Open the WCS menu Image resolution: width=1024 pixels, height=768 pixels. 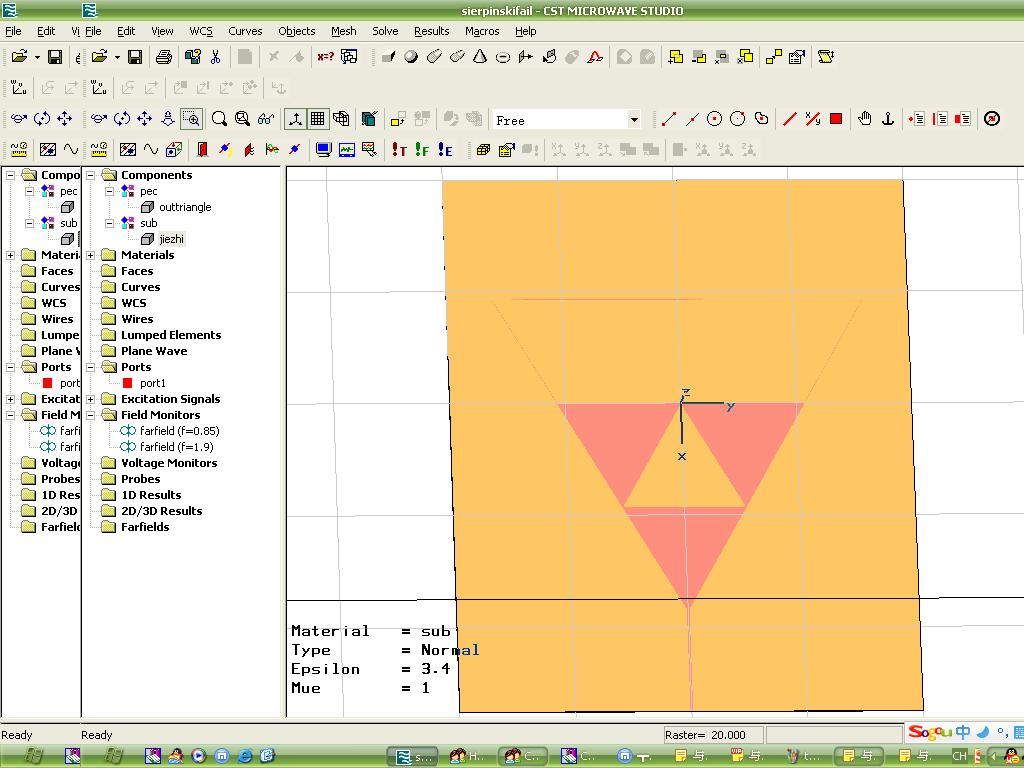tap(201, 31)
